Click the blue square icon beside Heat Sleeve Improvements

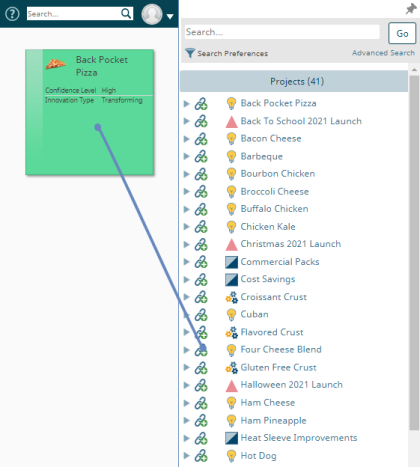pyautogui.click(x=231, y=438)
